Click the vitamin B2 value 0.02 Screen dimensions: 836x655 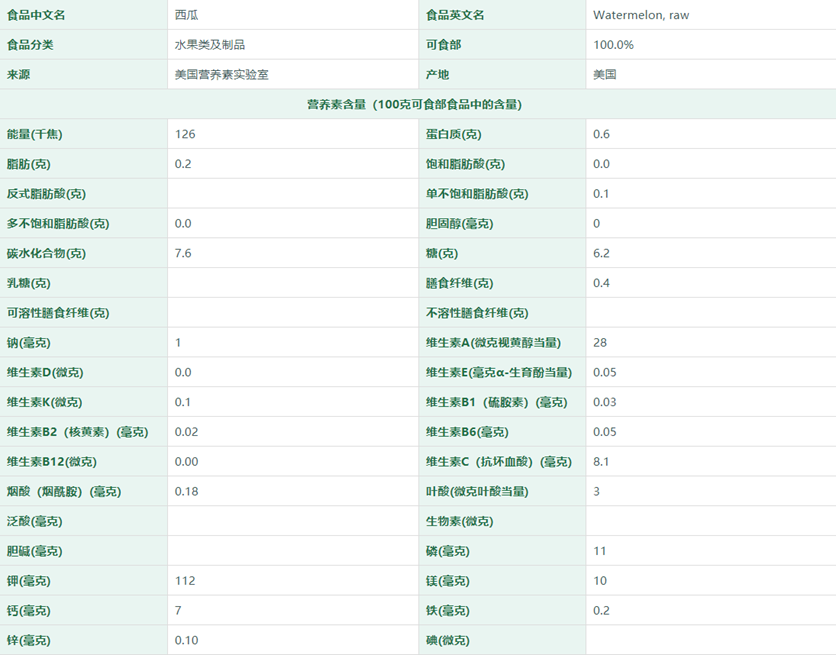point(186,432)
